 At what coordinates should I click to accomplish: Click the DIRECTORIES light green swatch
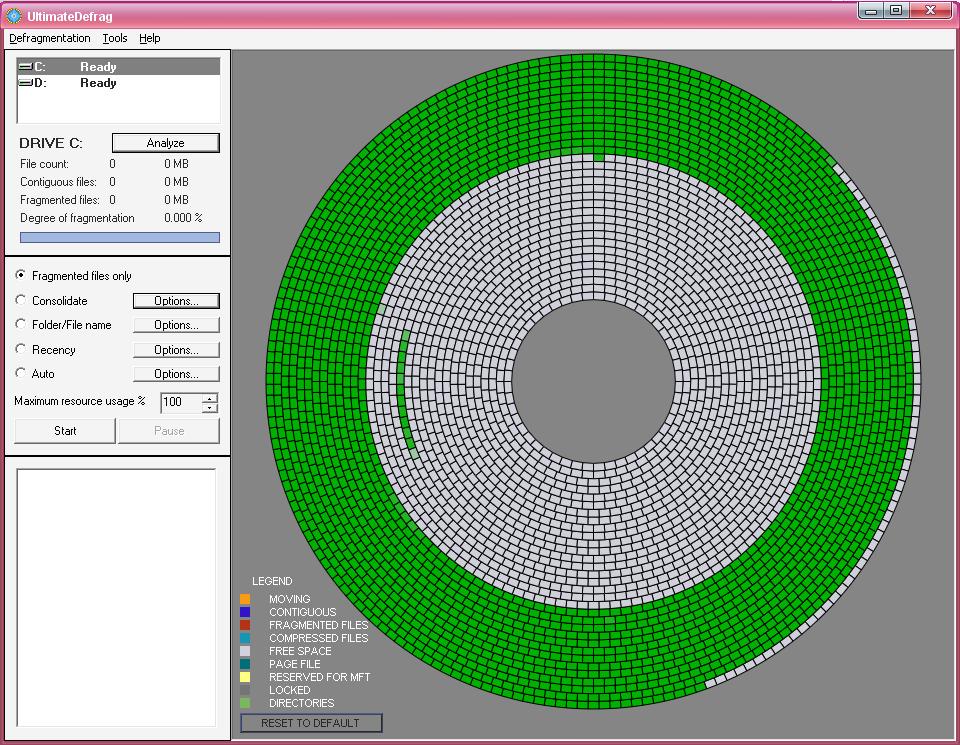(245, 703)
